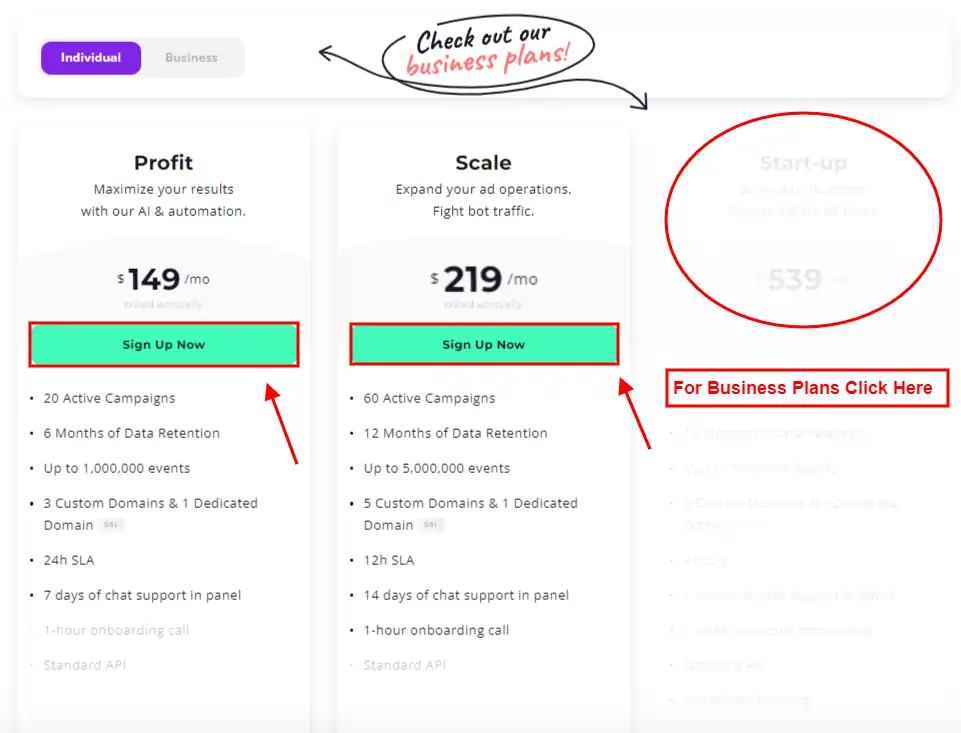
Task: Click the "60 Active Campaigns" feature
Action: point(429,398)
